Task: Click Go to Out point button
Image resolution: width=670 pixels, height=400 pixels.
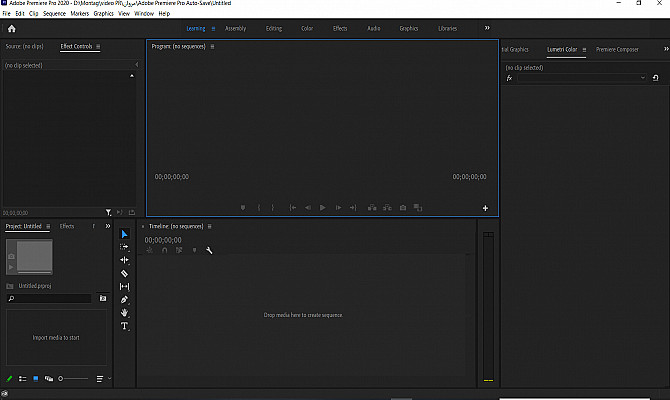Action: pos(353,208)
